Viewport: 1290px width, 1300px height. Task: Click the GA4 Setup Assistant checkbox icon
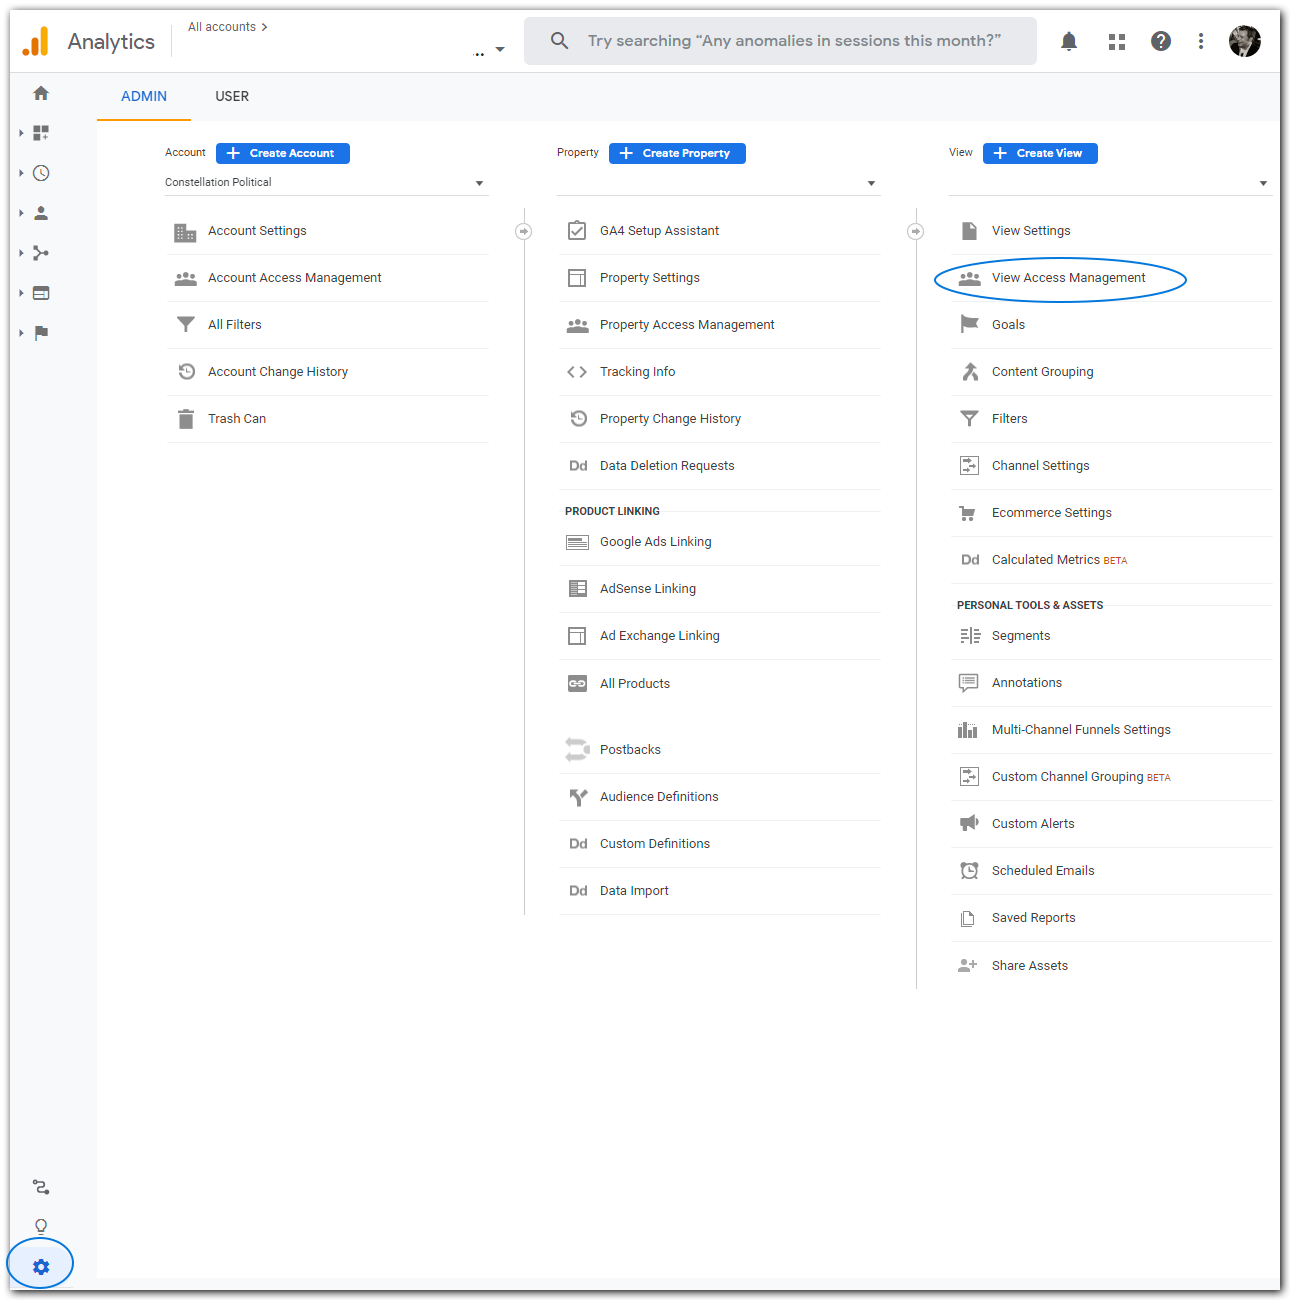tap(577, 231)
